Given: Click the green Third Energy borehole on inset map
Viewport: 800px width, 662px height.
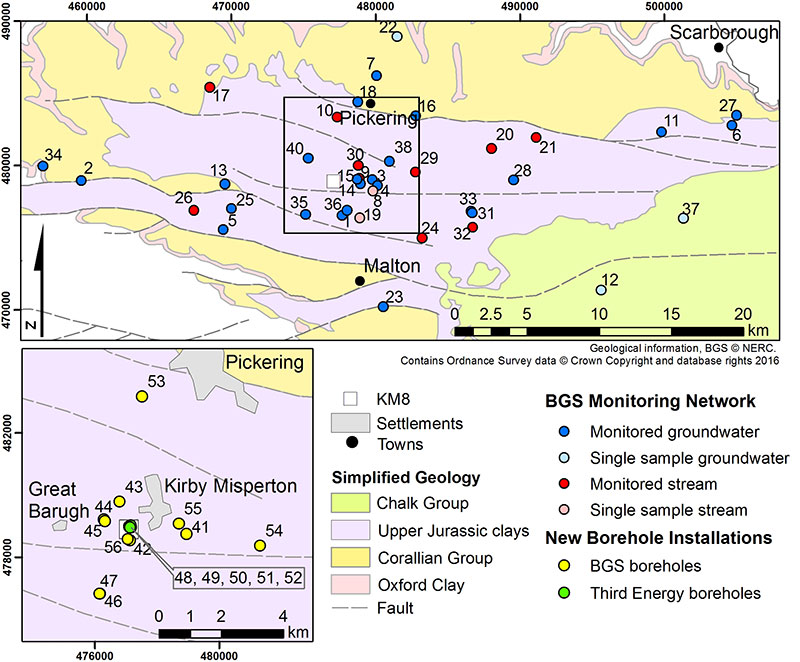Looking at the screenshot, I should click(x=129, y=526).
